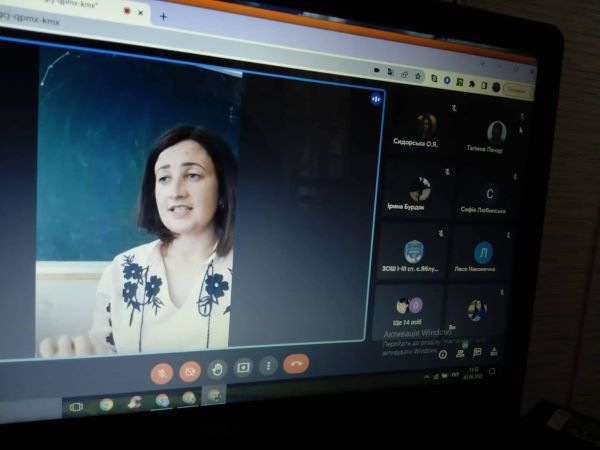The height and width of the screenshot is (450, 600).
Task: Open the in-call chat panel
Action: 477,352
